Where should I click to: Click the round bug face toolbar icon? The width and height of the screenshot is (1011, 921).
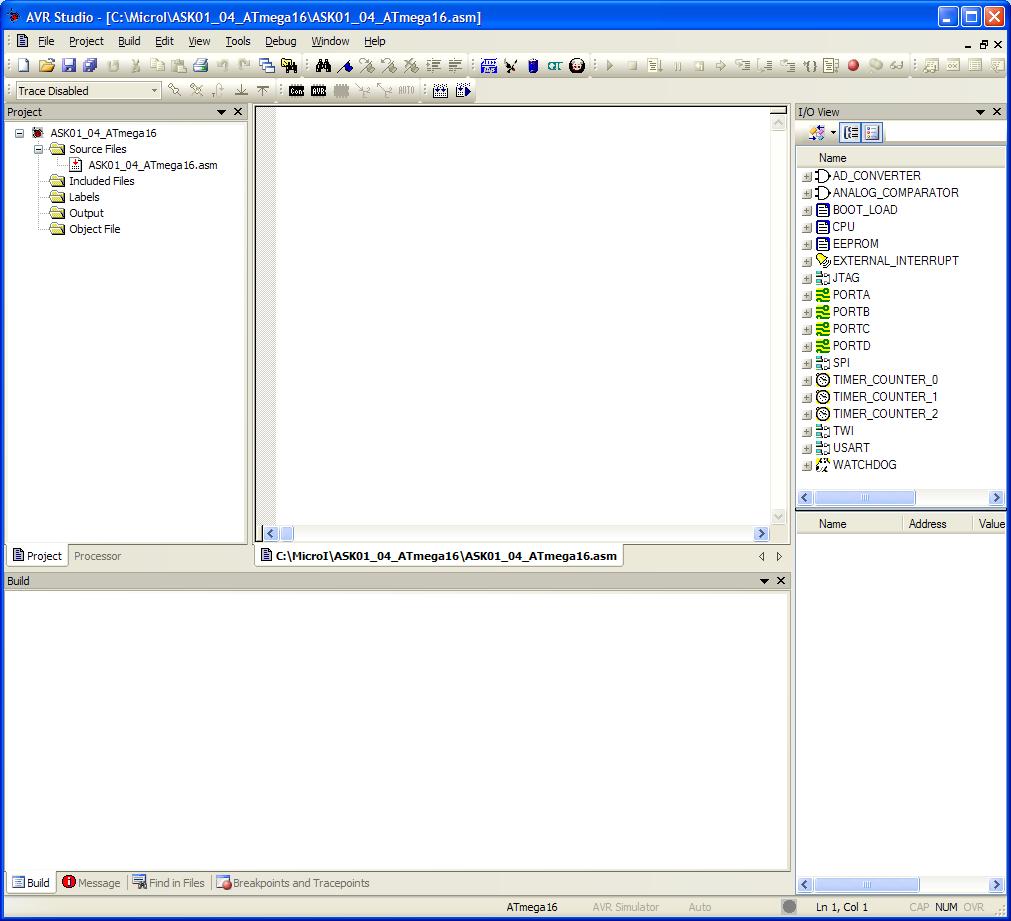click(x=577, y=65)
